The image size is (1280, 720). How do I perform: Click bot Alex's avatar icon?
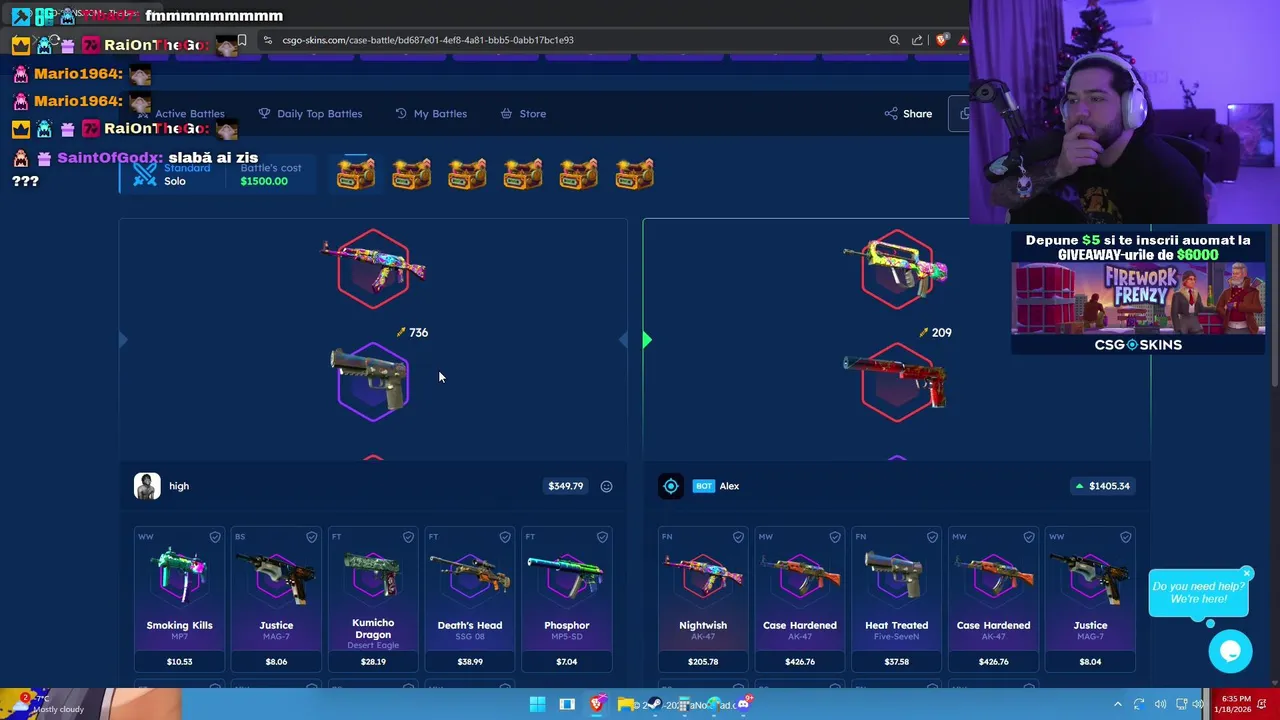click(671, 486)
